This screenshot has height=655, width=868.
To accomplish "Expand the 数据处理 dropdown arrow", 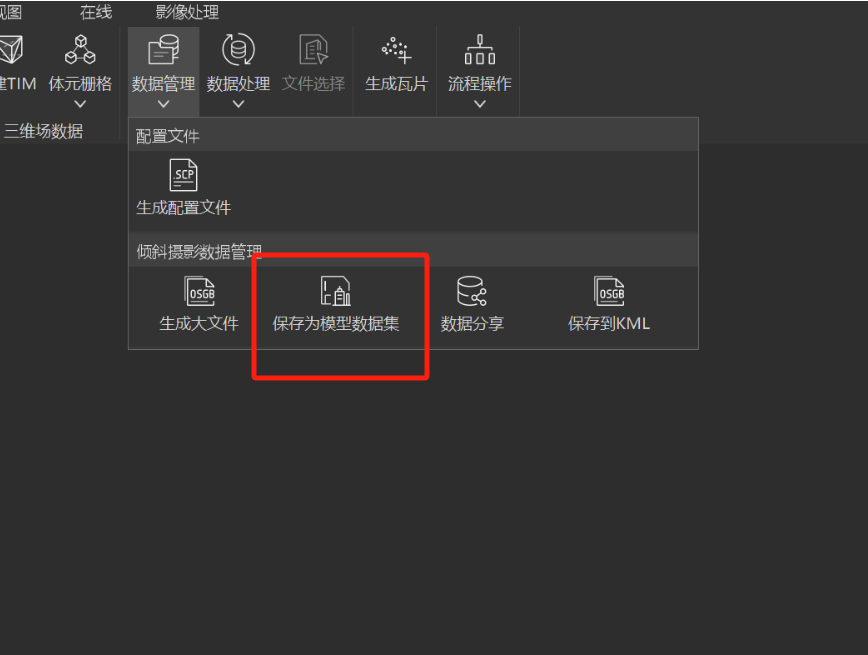I will click(x=239, y=104).
